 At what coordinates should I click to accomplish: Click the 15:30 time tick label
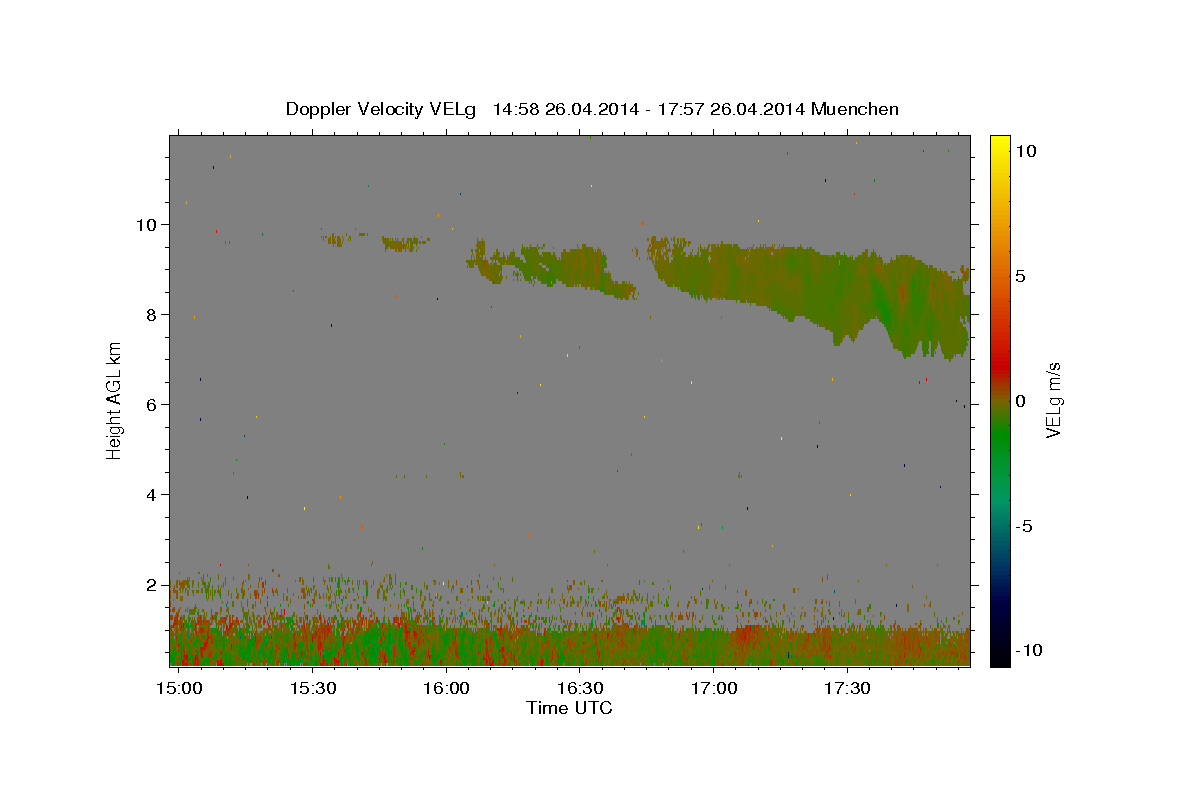coord(312,689)
